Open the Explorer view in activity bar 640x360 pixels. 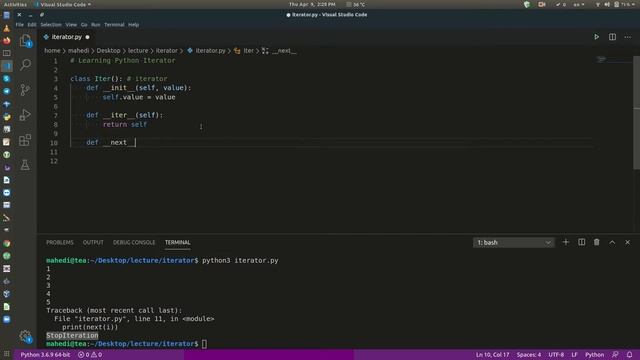tap(25, 40)
